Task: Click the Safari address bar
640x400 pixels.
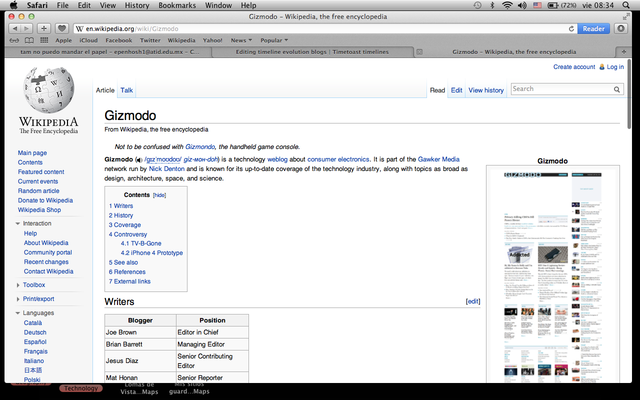Action: (322, 29)
